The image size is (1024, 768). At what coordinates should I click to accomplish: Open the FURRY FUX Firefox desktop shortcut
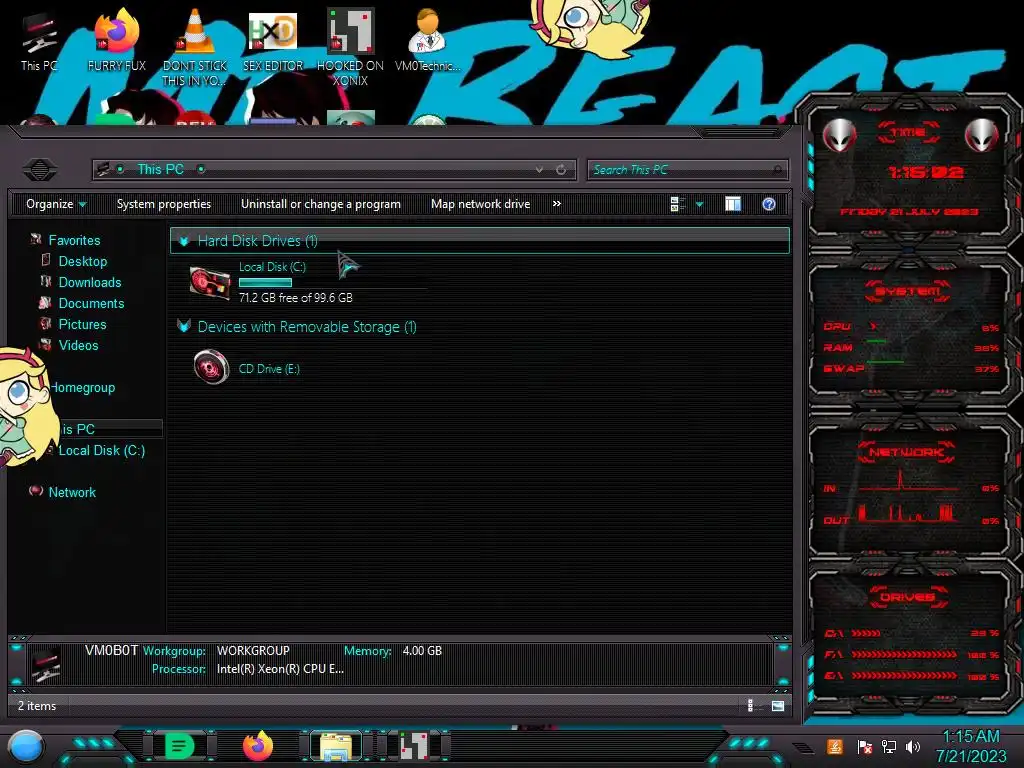pyautogui.click(x=116, y=41)
